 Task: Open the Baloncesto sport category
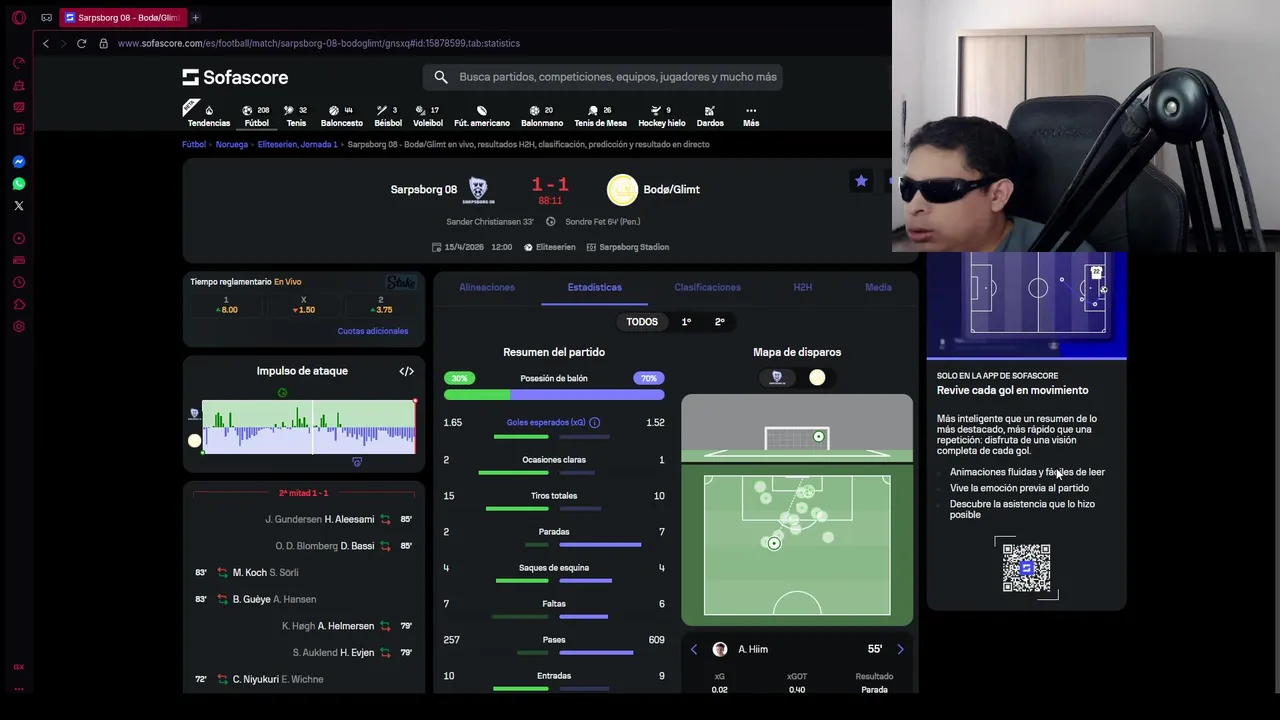coord(342,116)
